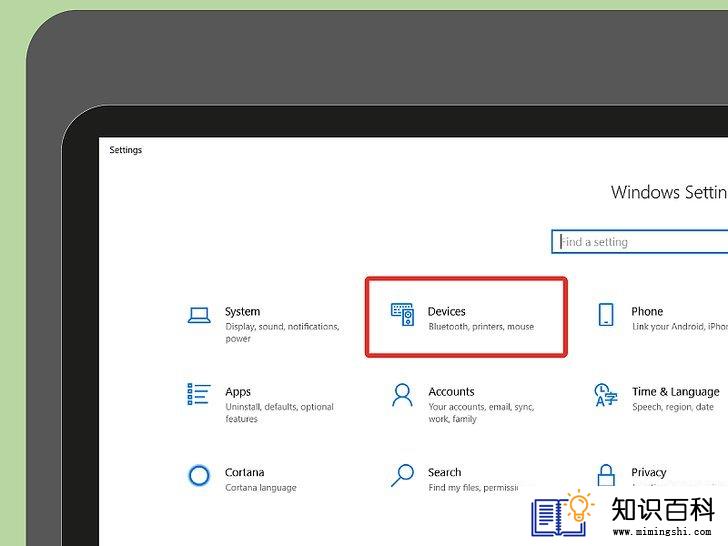This screenshot has height=546, width=728.
Task: Select the Cortana category title
Action: (245, 472)
